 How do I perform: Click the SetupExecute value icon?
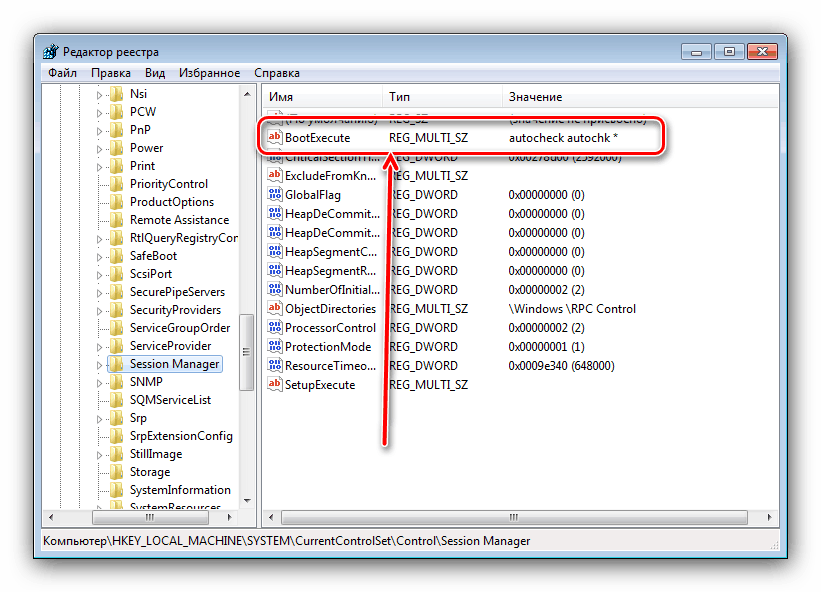click(274, 384)
